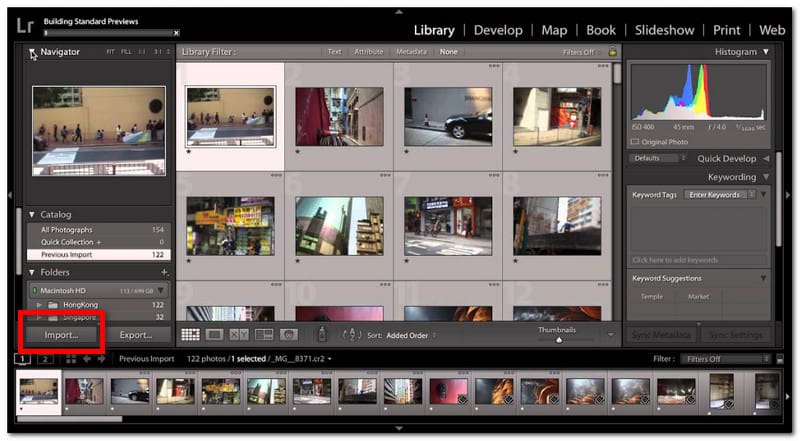Select 1:1 zoom level in Navigator
The image size is (800, 441).
click(x=142, y=52)
